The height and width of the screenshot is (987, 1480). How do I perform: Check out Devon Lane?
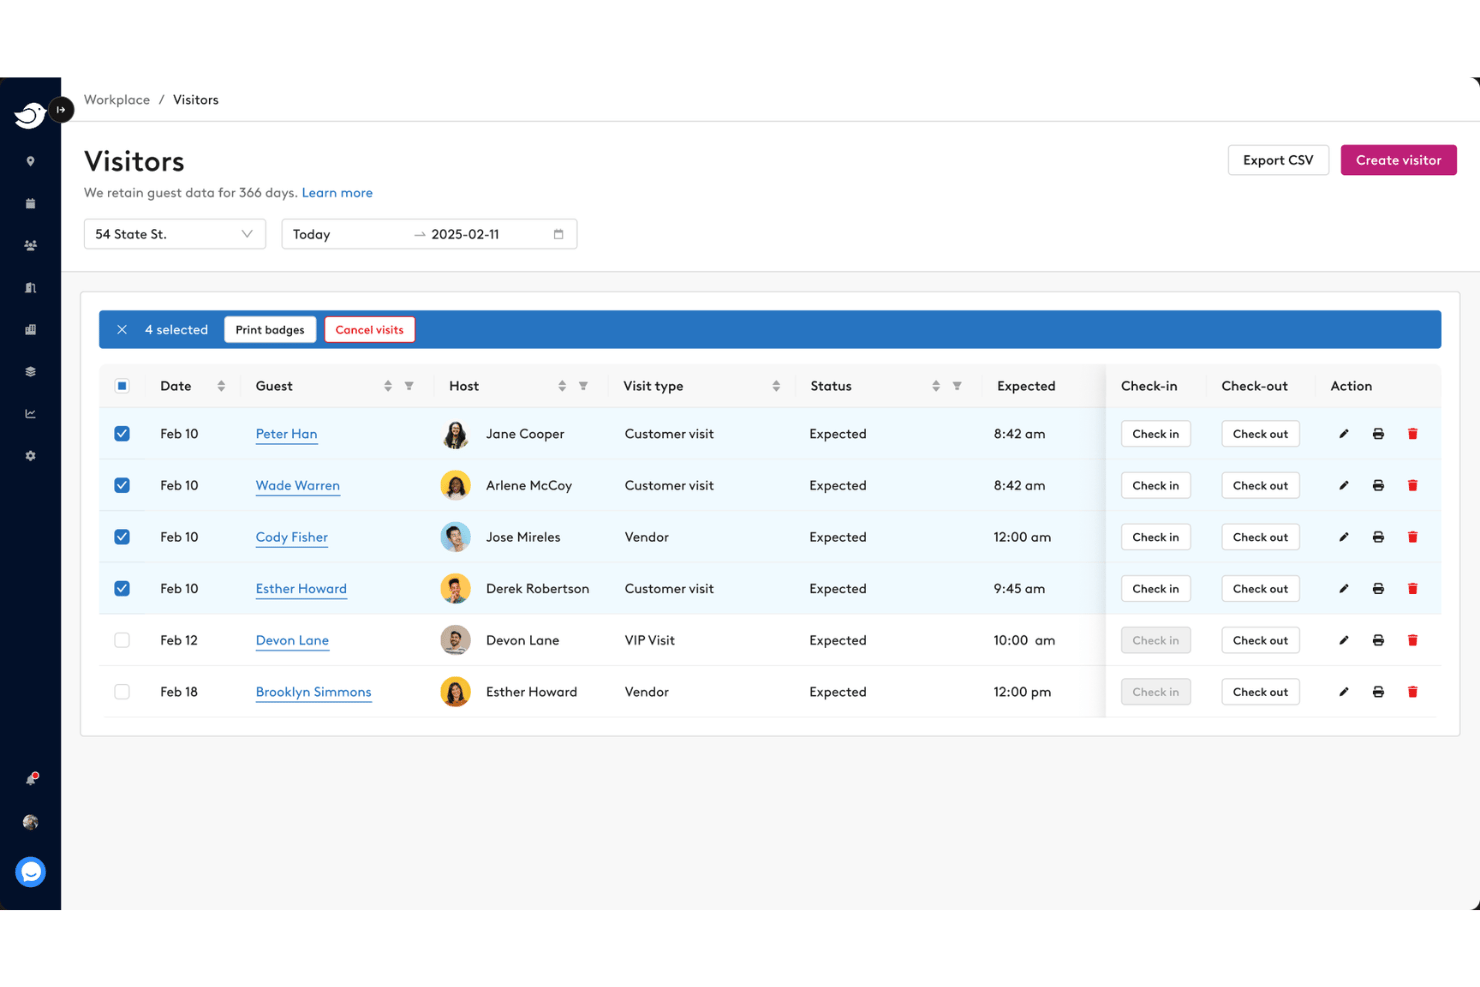click(1260, 640)
